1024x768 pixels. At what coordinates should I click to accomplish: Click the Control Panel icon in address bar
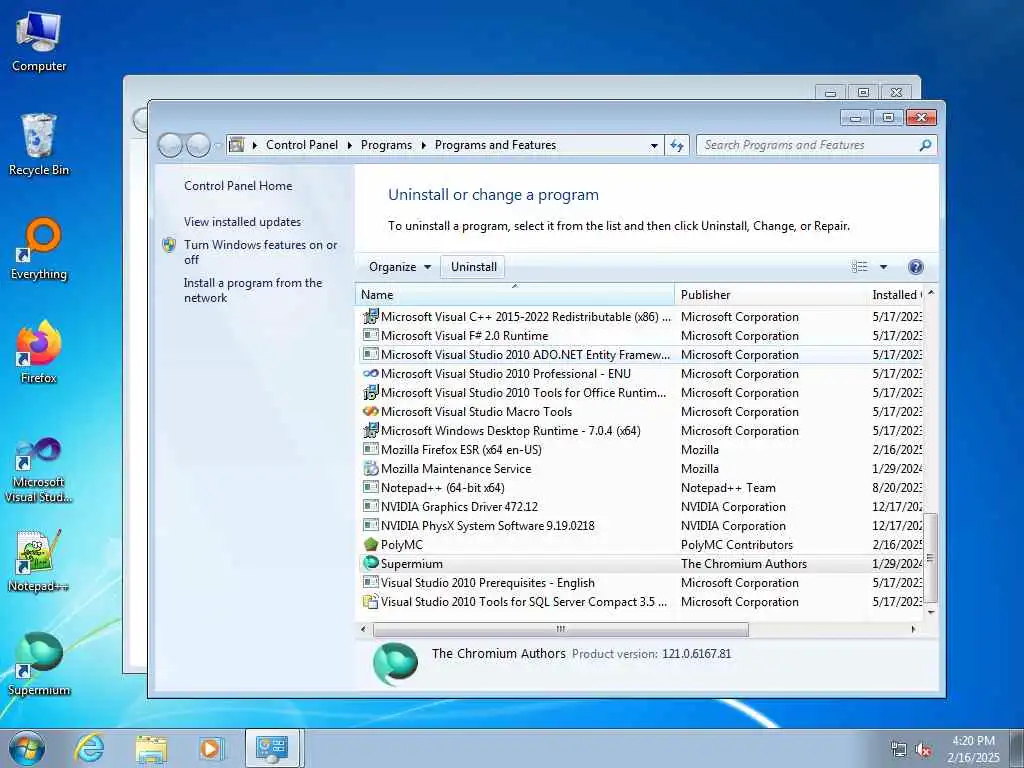(x=236, y=144)
